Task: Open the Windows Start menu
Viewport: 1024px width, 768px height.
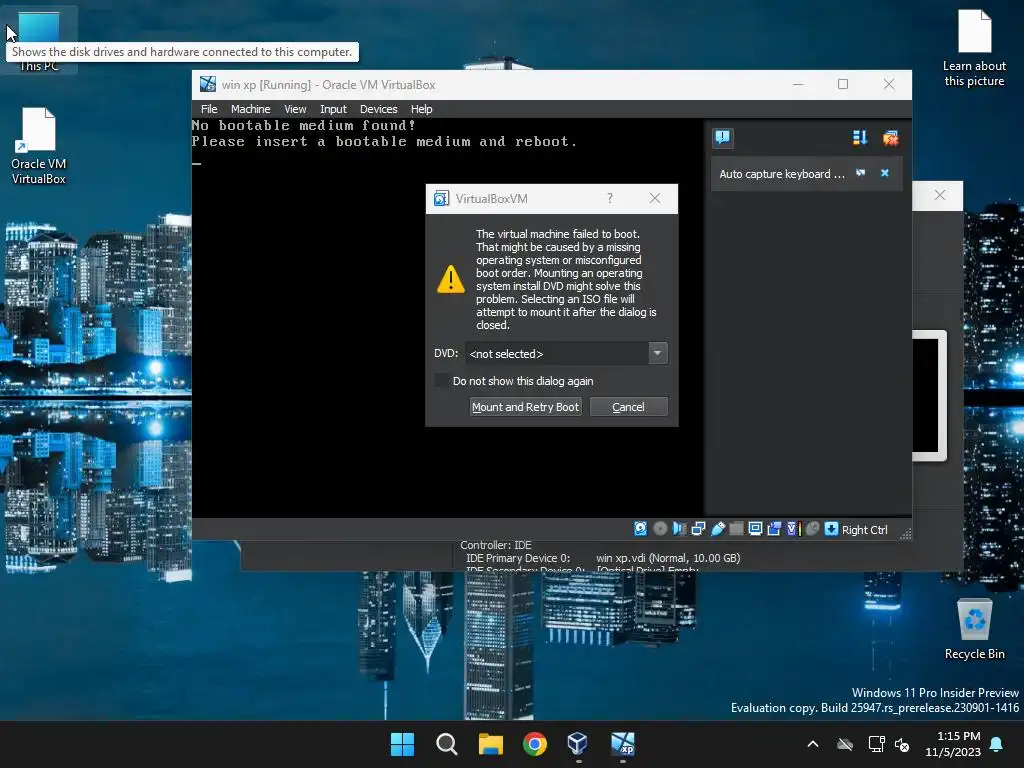Action: (402, 744)
